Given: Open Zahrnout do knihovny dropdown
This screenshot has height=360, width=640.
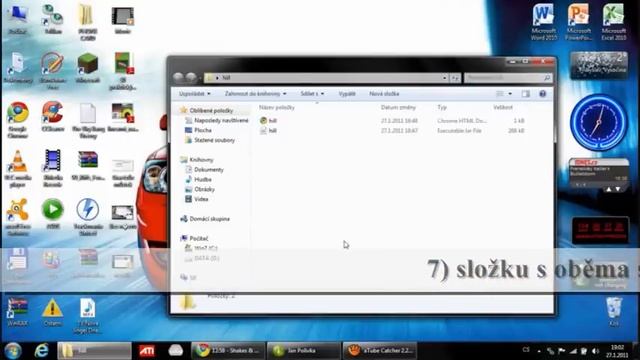Looking at the screenshot, I should (256, 94).
